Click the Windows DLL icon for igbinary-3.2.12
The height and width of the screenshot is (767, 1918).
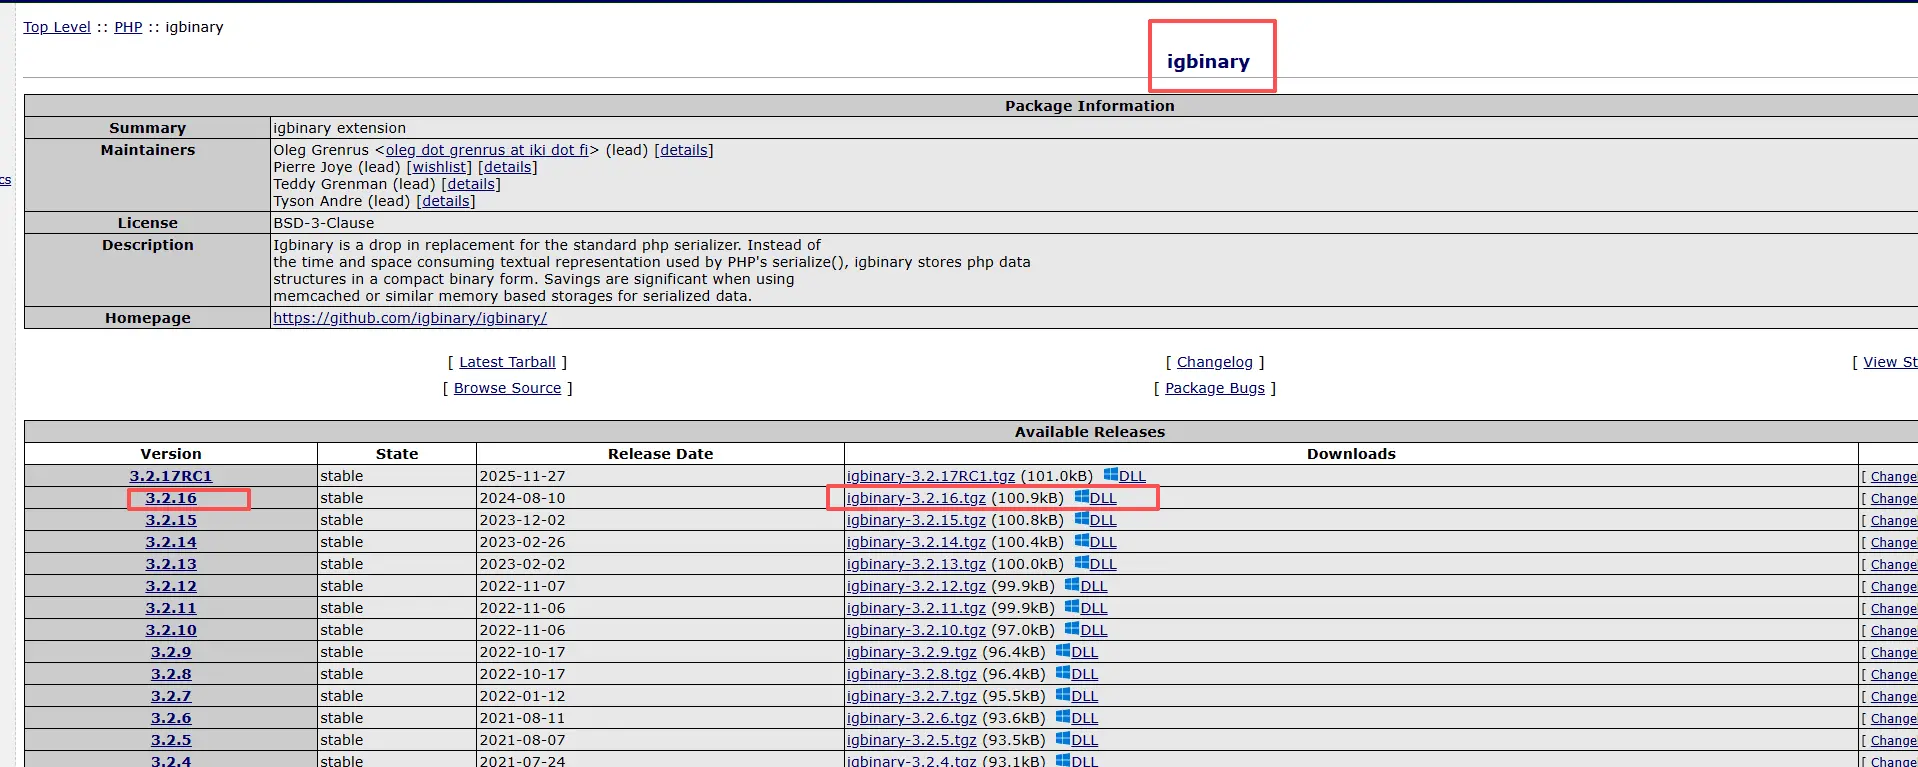1072,585
